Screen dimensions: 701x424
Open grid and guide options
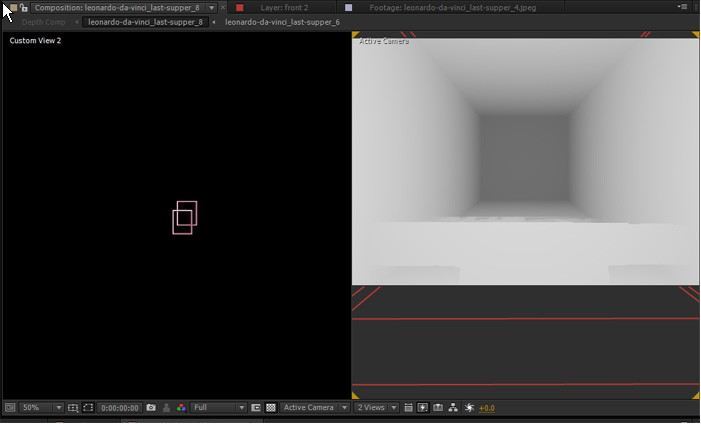[x=72, y=408]
